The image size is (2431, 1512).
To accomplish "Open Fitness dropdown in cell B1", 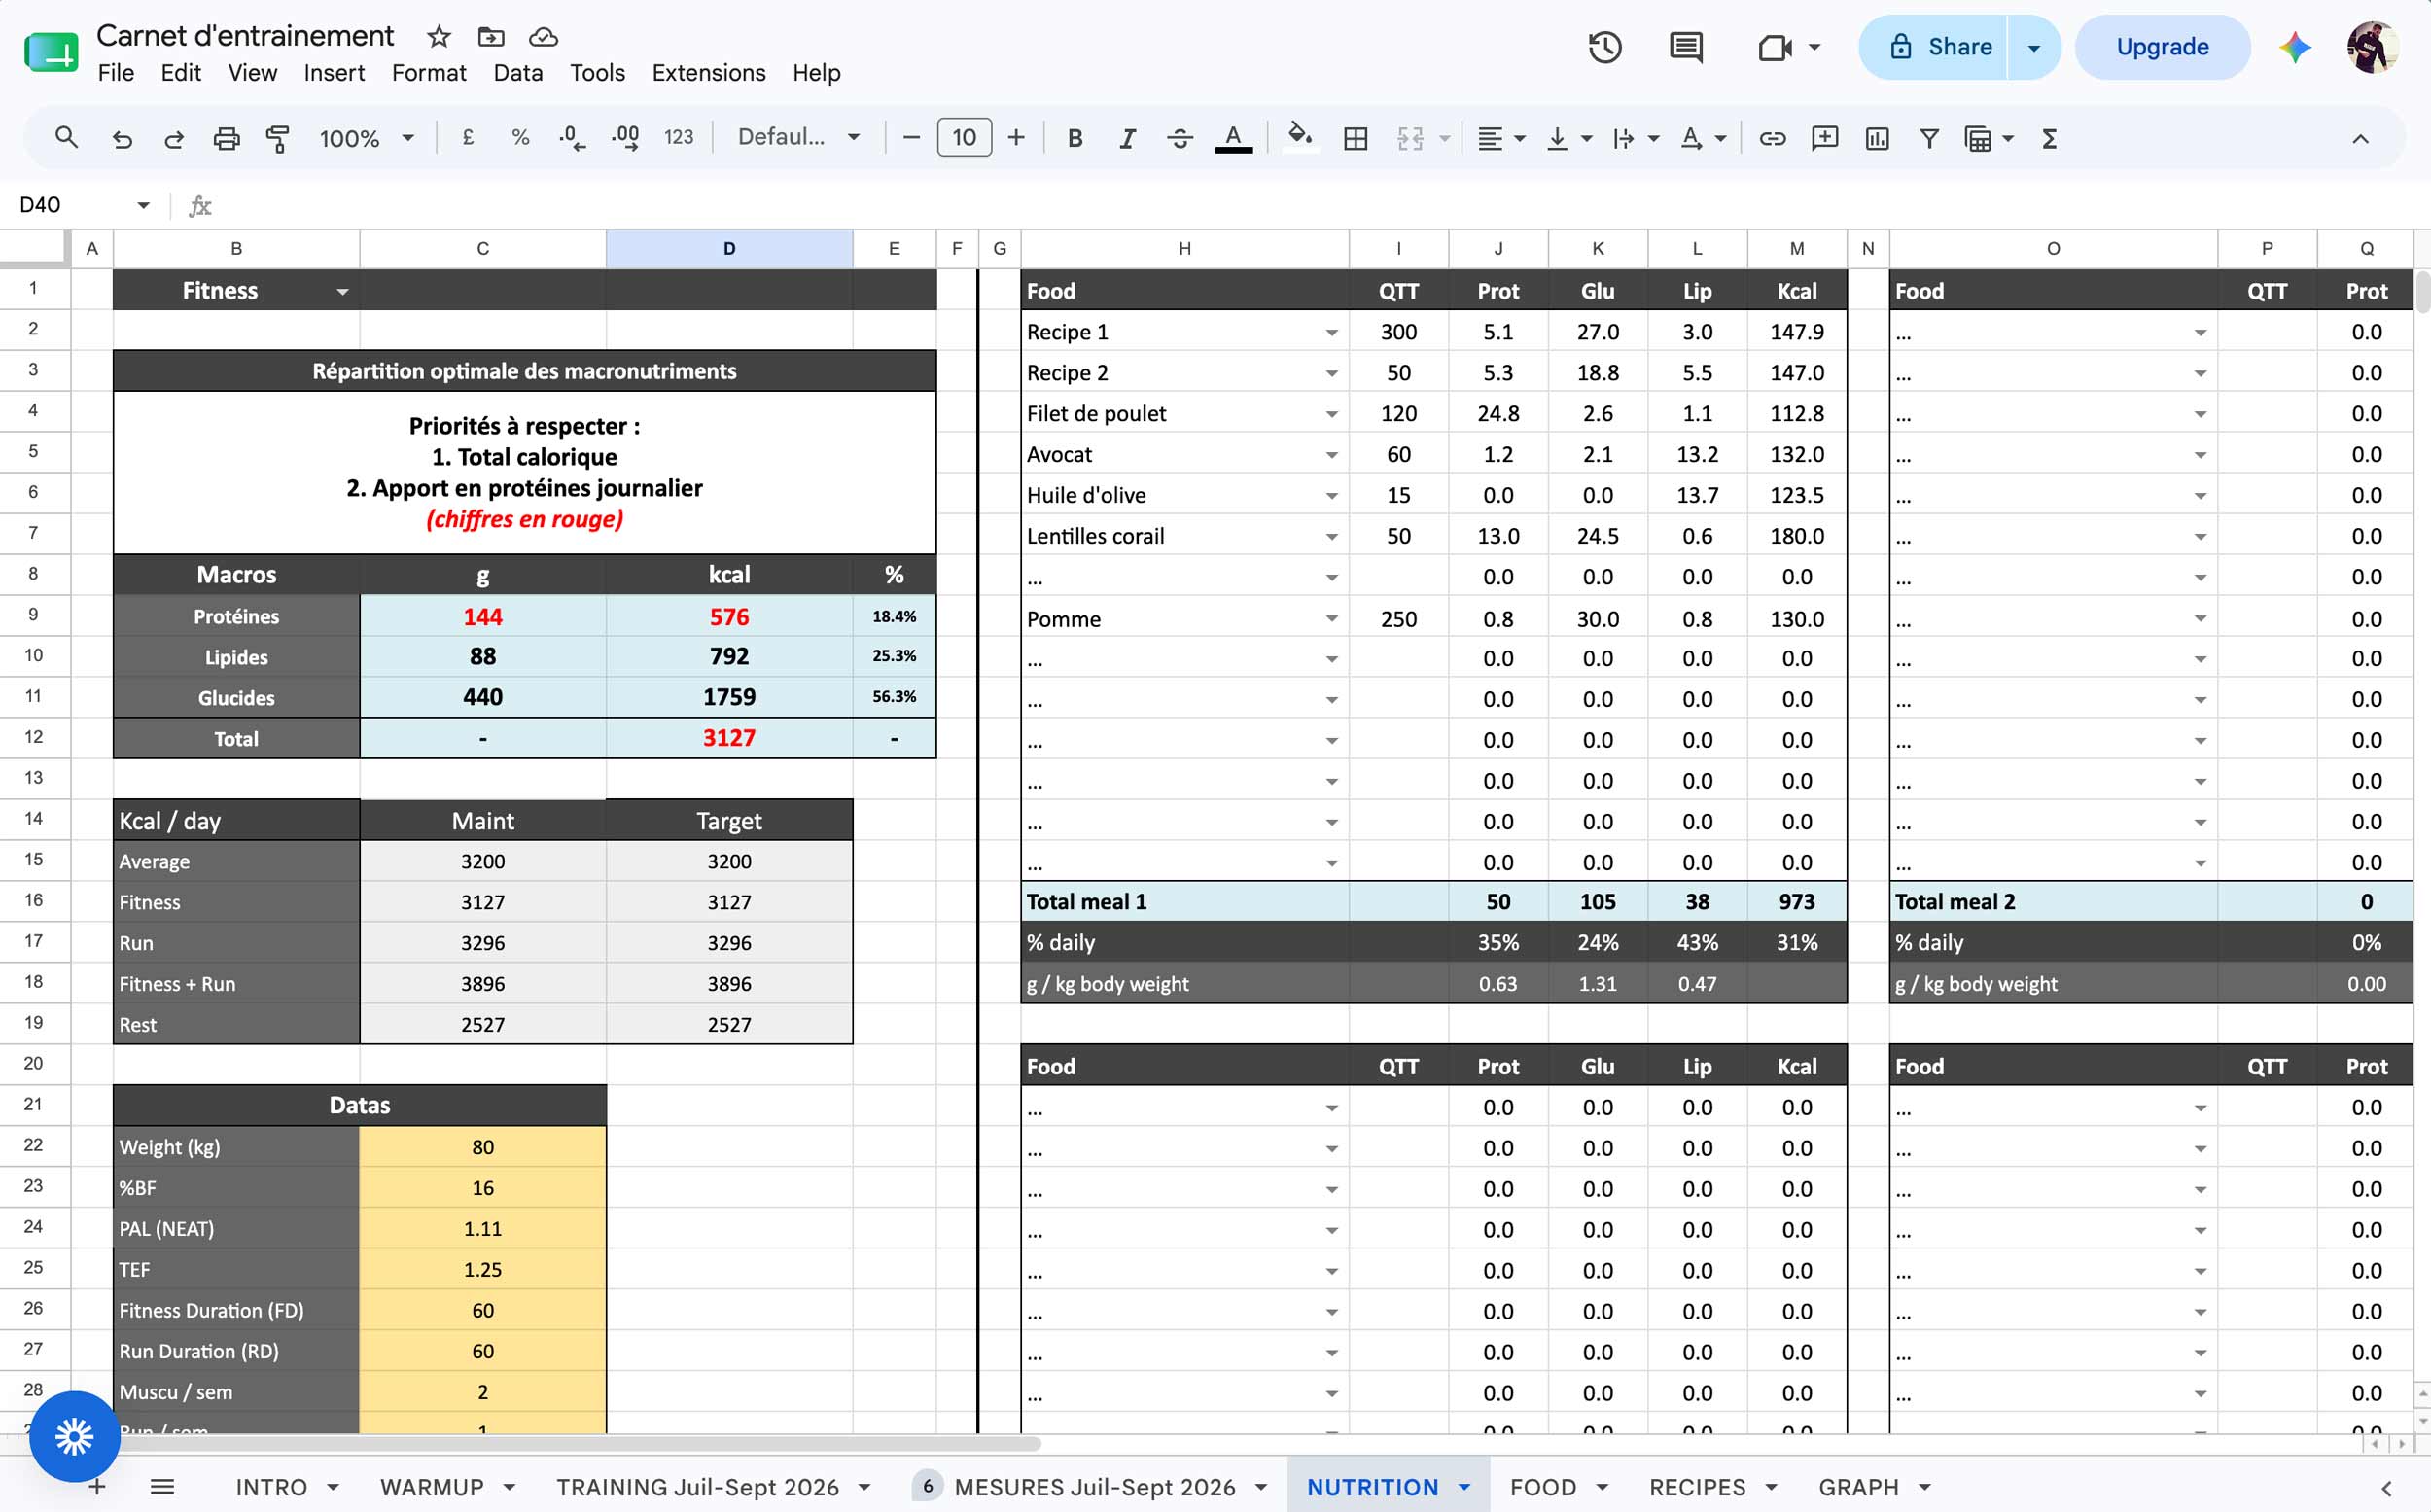I will tap(342, 292).
